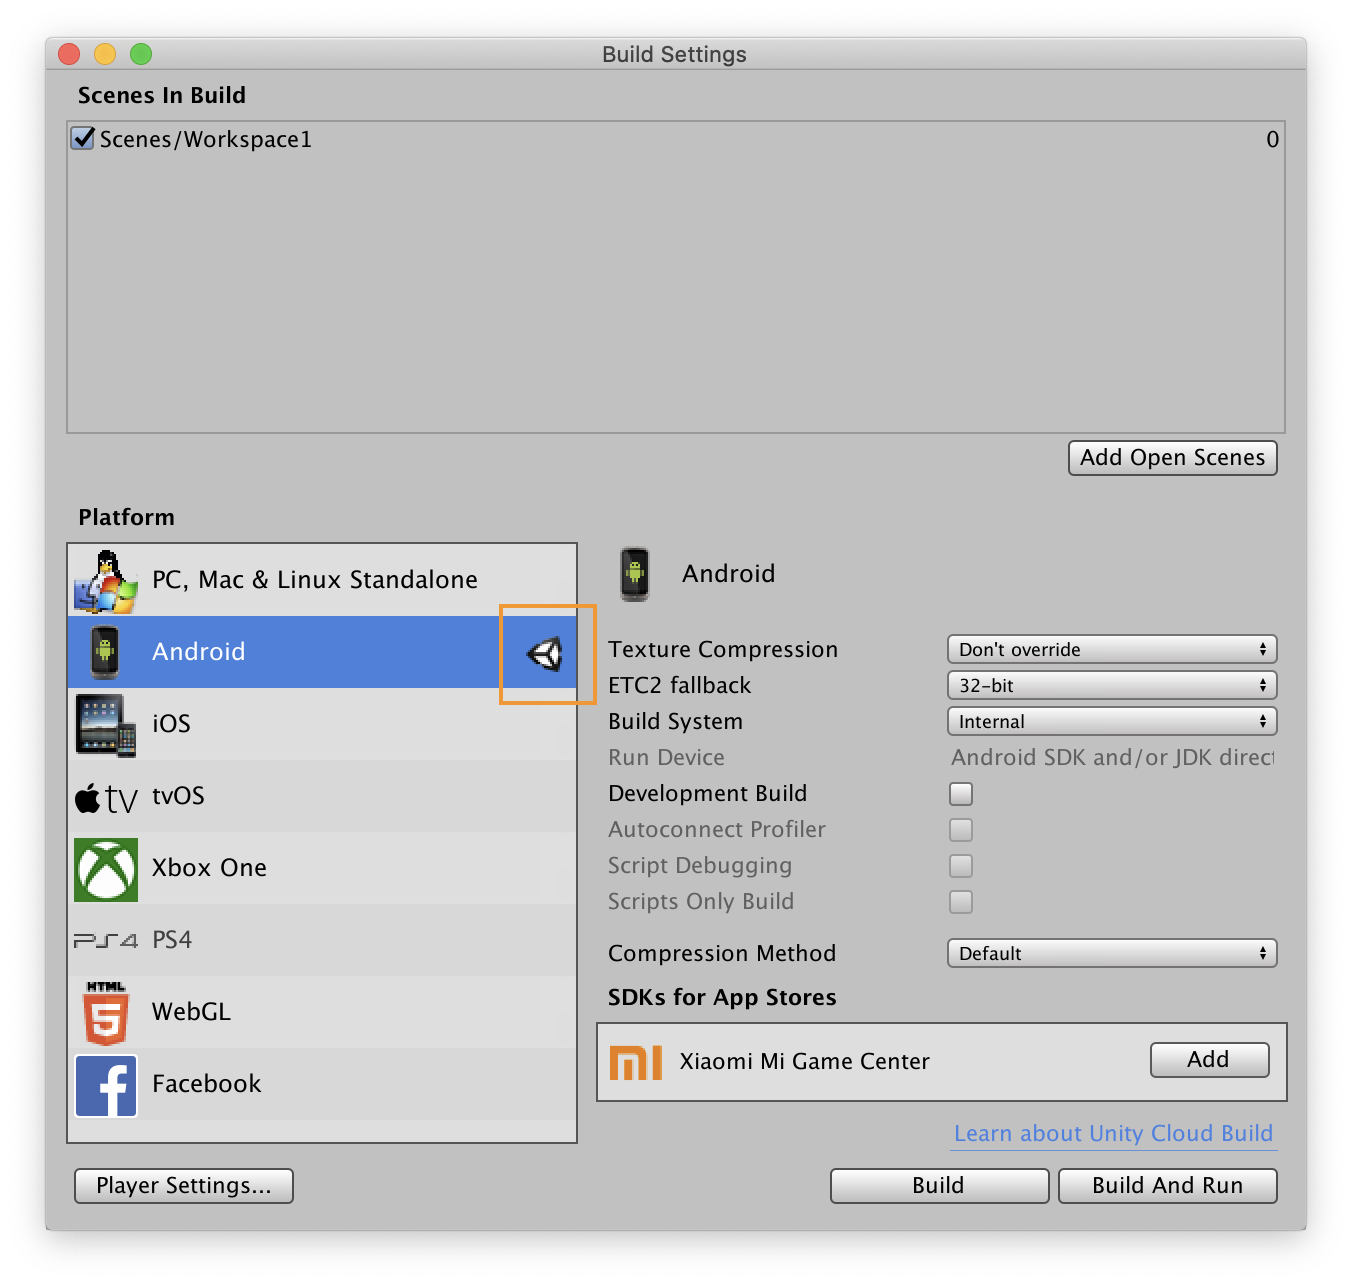Select the tvOS platform
The image size is (1352, 1284).
(322, 796)
